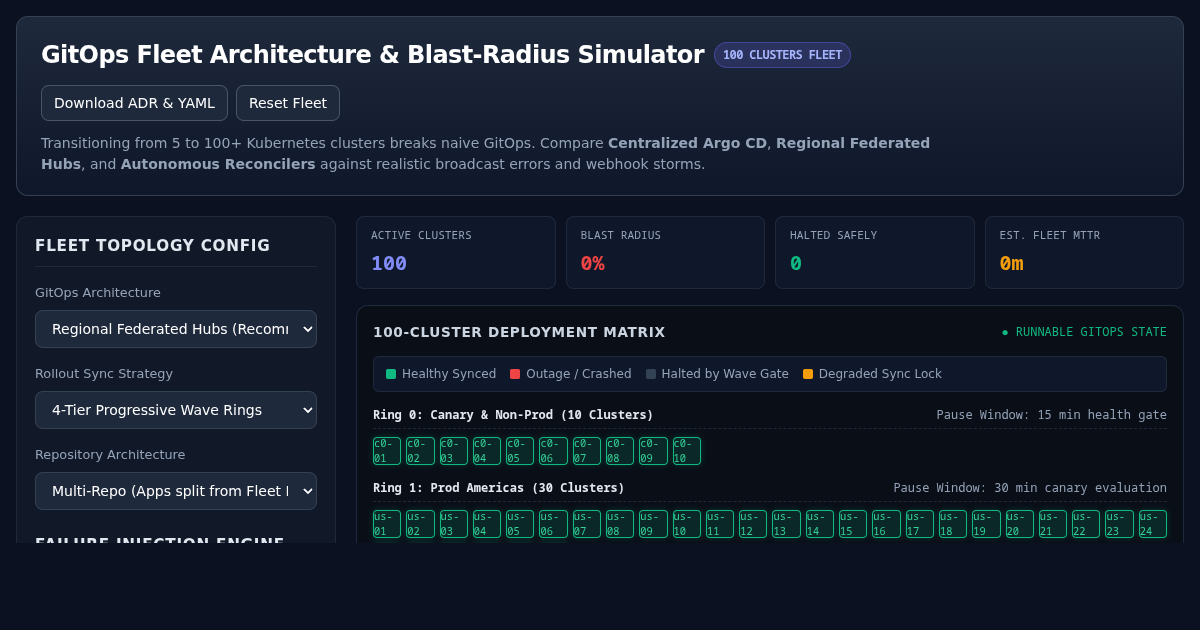Select Americas cluster us-09 tile

pos(653,524)
